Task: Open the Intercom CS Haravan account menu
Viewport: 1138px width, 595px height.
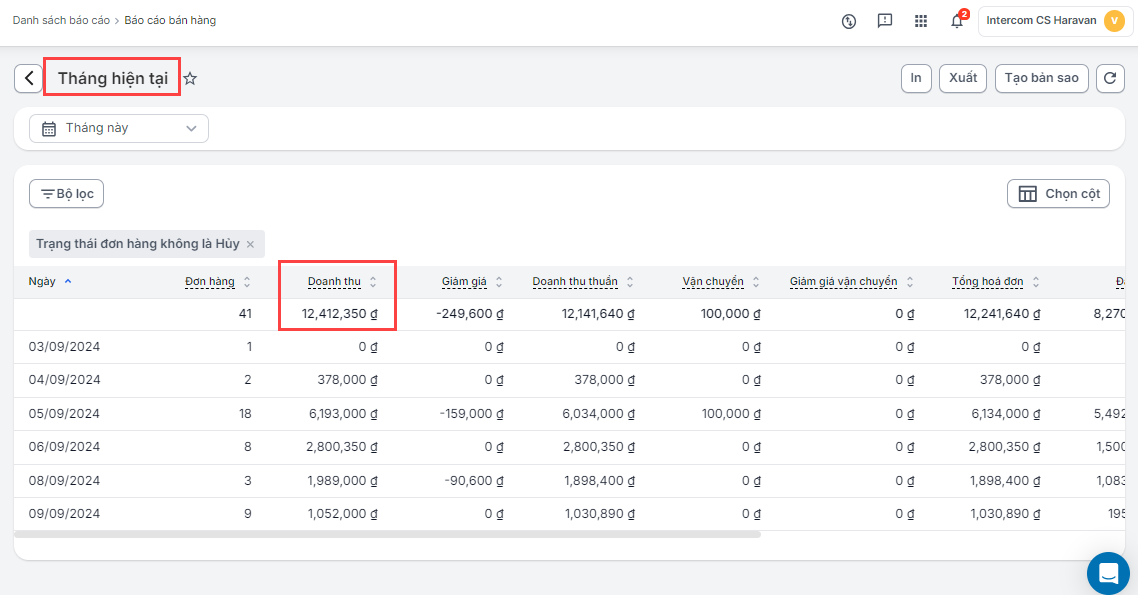Action: pyautogui.click(x=1055, y=21)
